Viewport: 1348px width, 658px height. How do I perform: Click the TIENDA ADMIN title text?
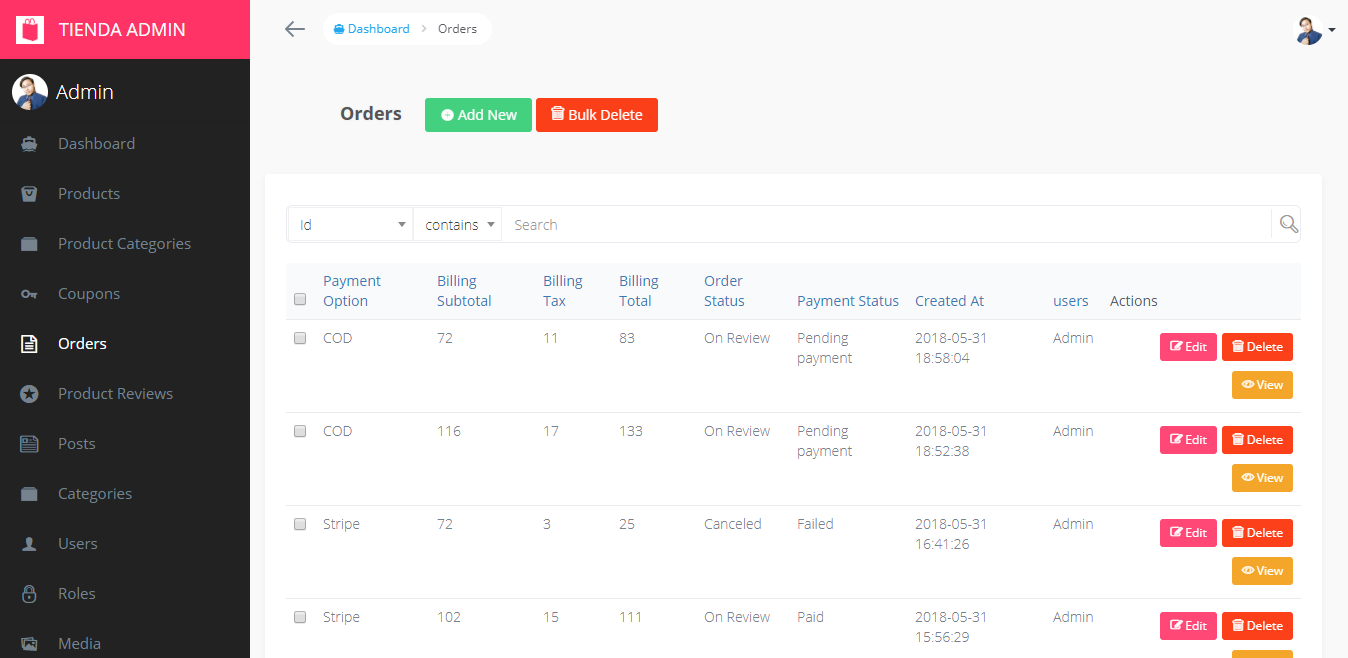click(x=122, y=29)
